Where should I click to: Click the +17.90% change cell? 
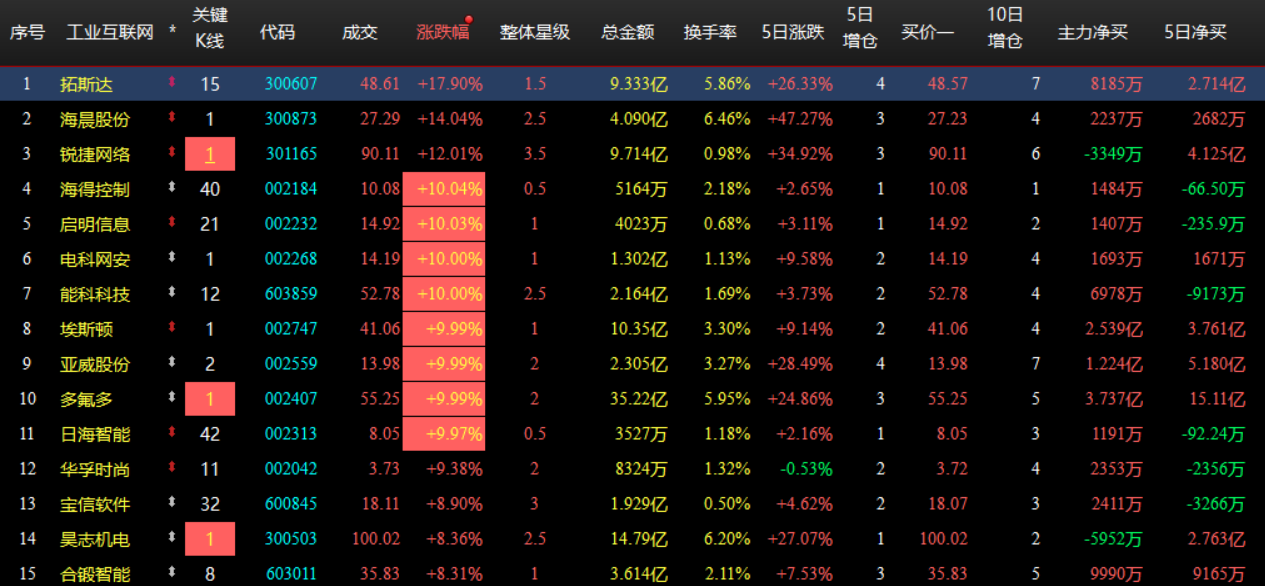point(450,84)
